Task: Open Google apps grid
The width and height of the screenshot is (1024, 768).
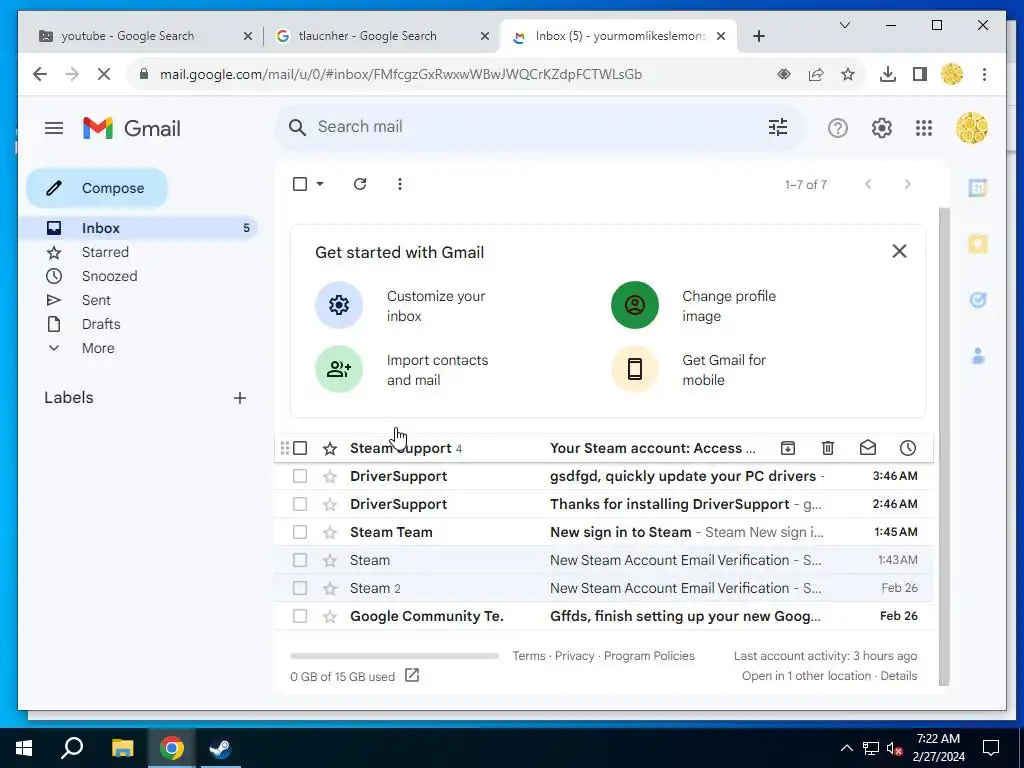Action: 923,128
